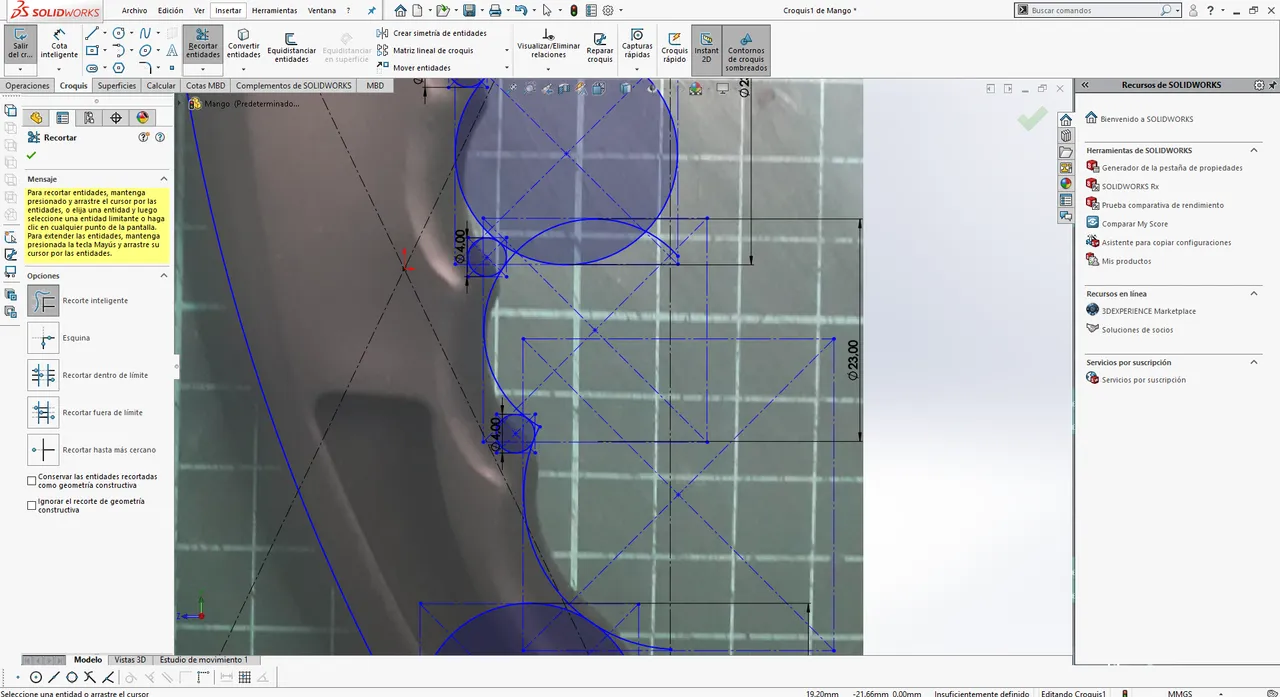Click Equidistanciar entidades tool
Screen dimensions: 1280x697
(291, 46)
